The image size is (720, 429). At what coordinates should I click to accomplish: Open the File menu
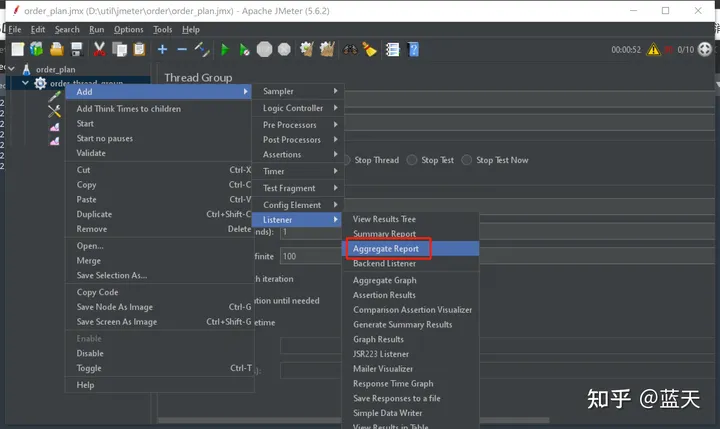pos(15,29)
